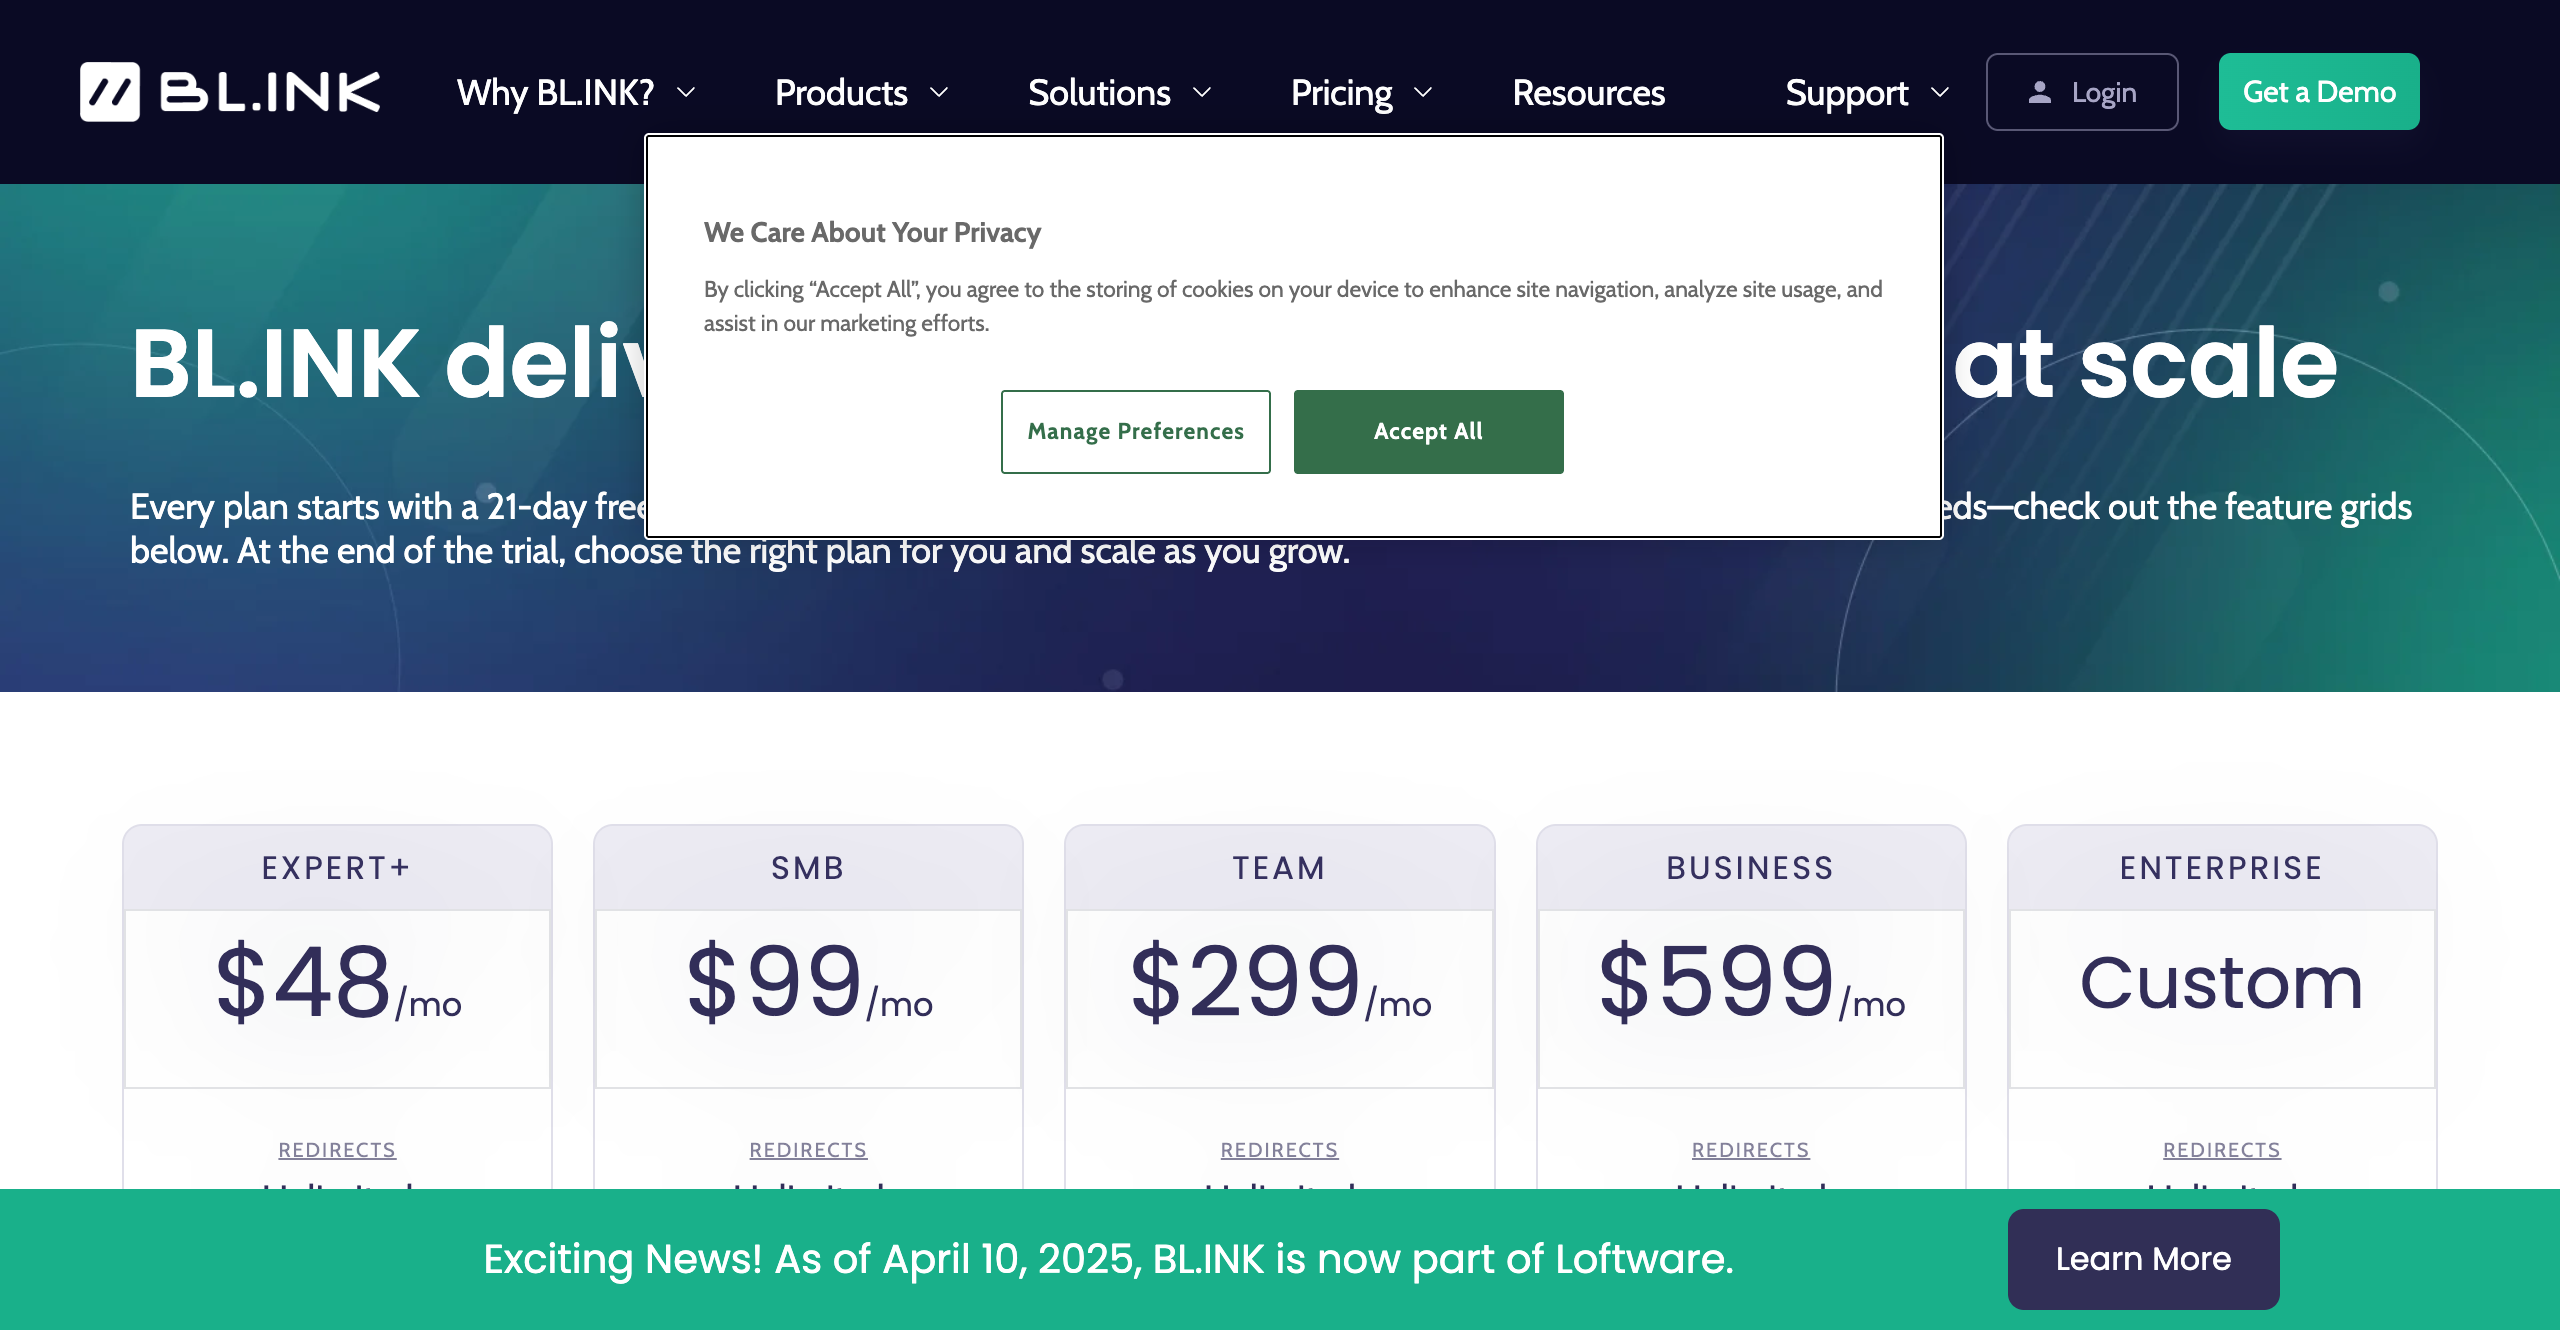The height and width of the screenshot is (1330, 2560).
Task: Click Learn More in the news banner
Action: click(x=2143, y=1259)
